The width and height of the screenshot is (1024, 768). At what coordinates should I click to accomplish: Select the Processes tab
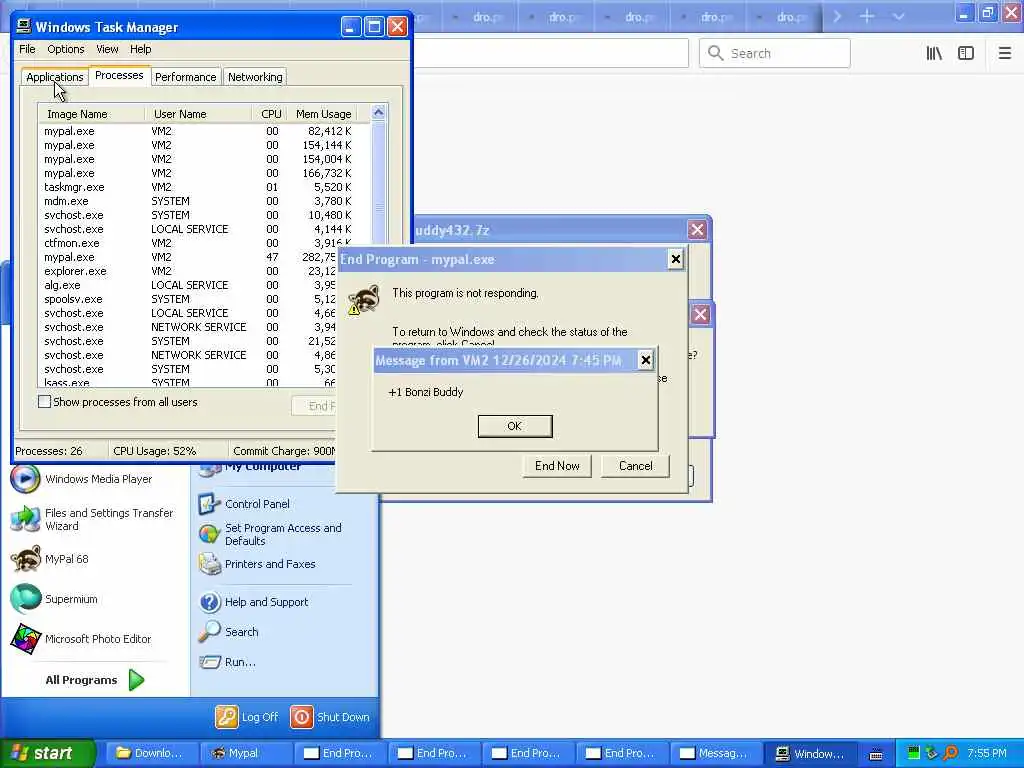coord(119,75)
